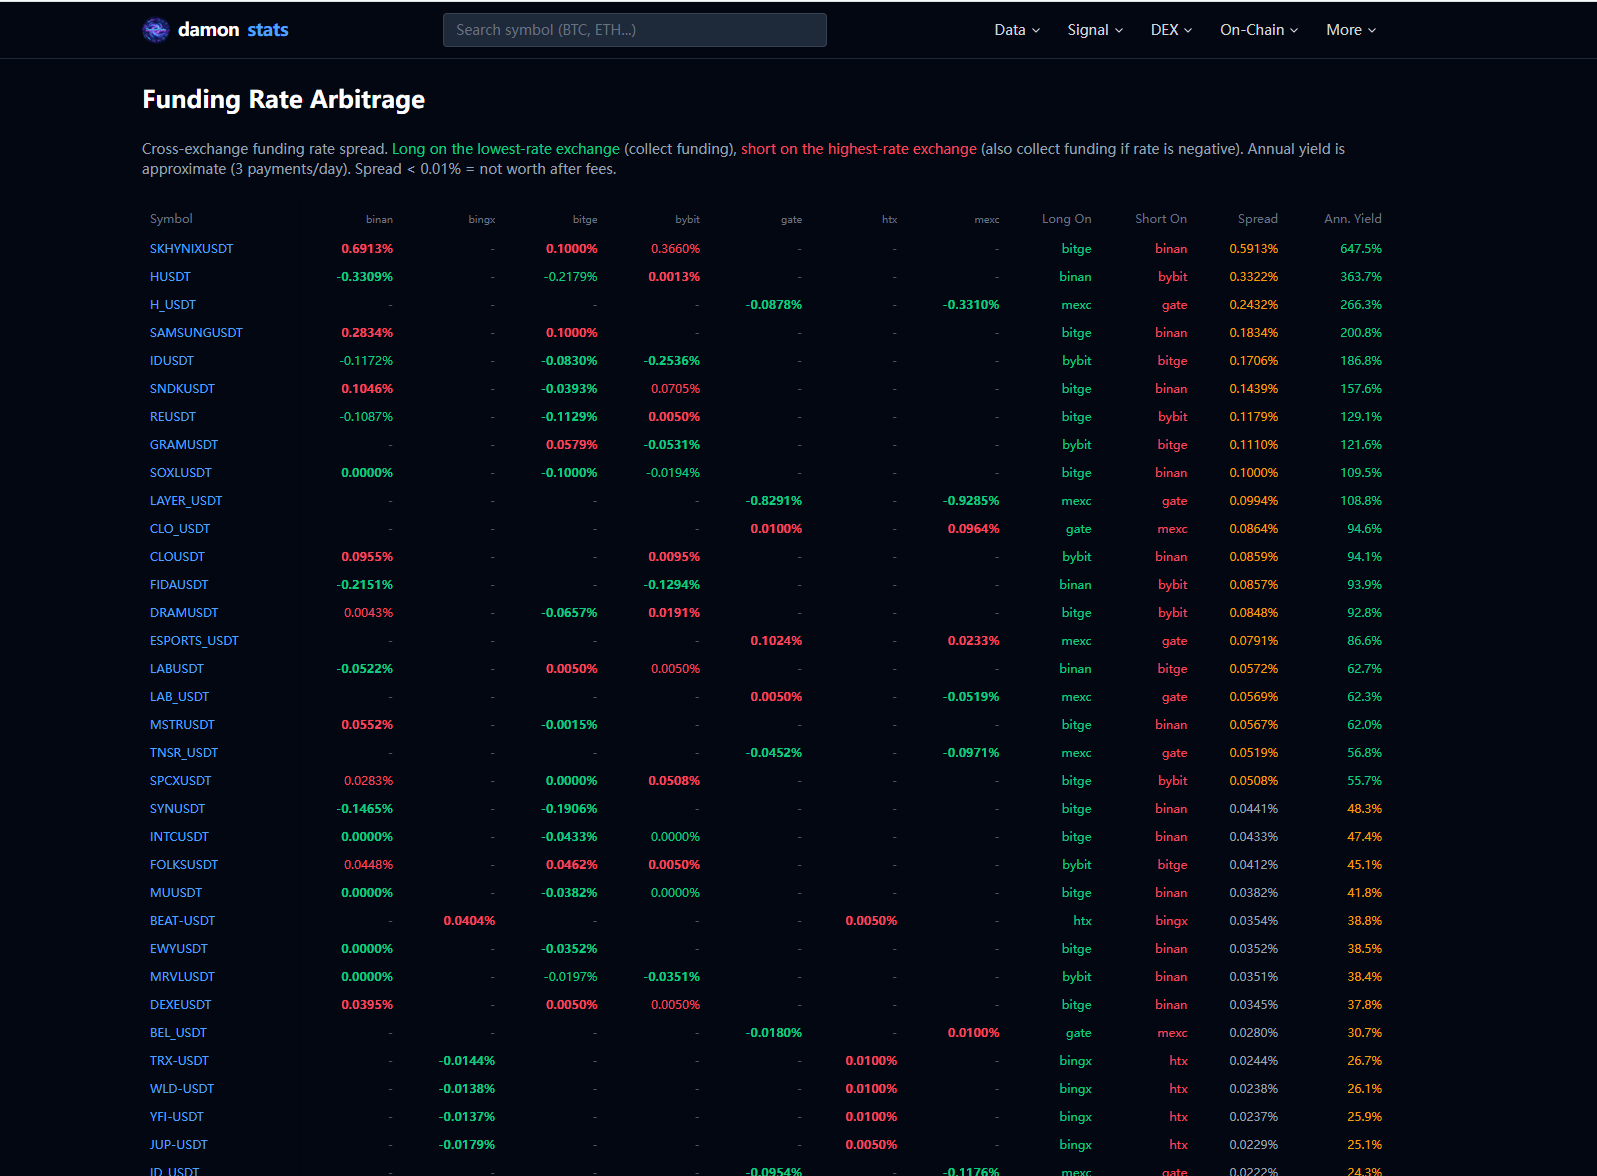Open the LAYER_USDT symbol link
The width and height of the screenshot is (1597, 1176).
pyautogui.click(x=186, y=501)
